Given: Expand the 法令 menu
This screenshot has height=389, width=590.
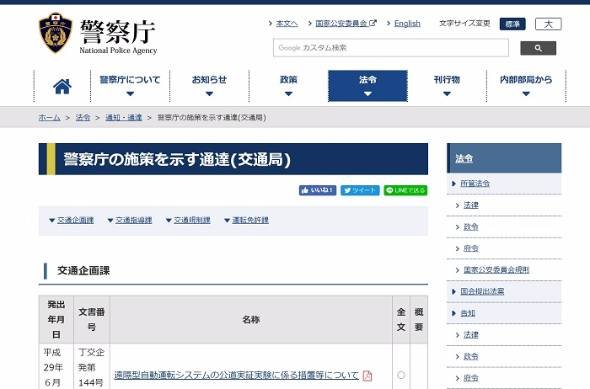Looking at the screenshot, I should pos(368,86).
